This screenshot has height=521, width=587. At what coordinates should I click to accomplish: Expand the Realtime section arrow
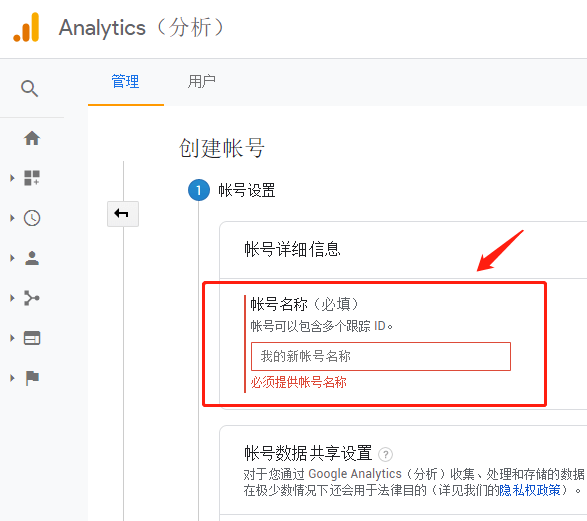pos(12,218)
